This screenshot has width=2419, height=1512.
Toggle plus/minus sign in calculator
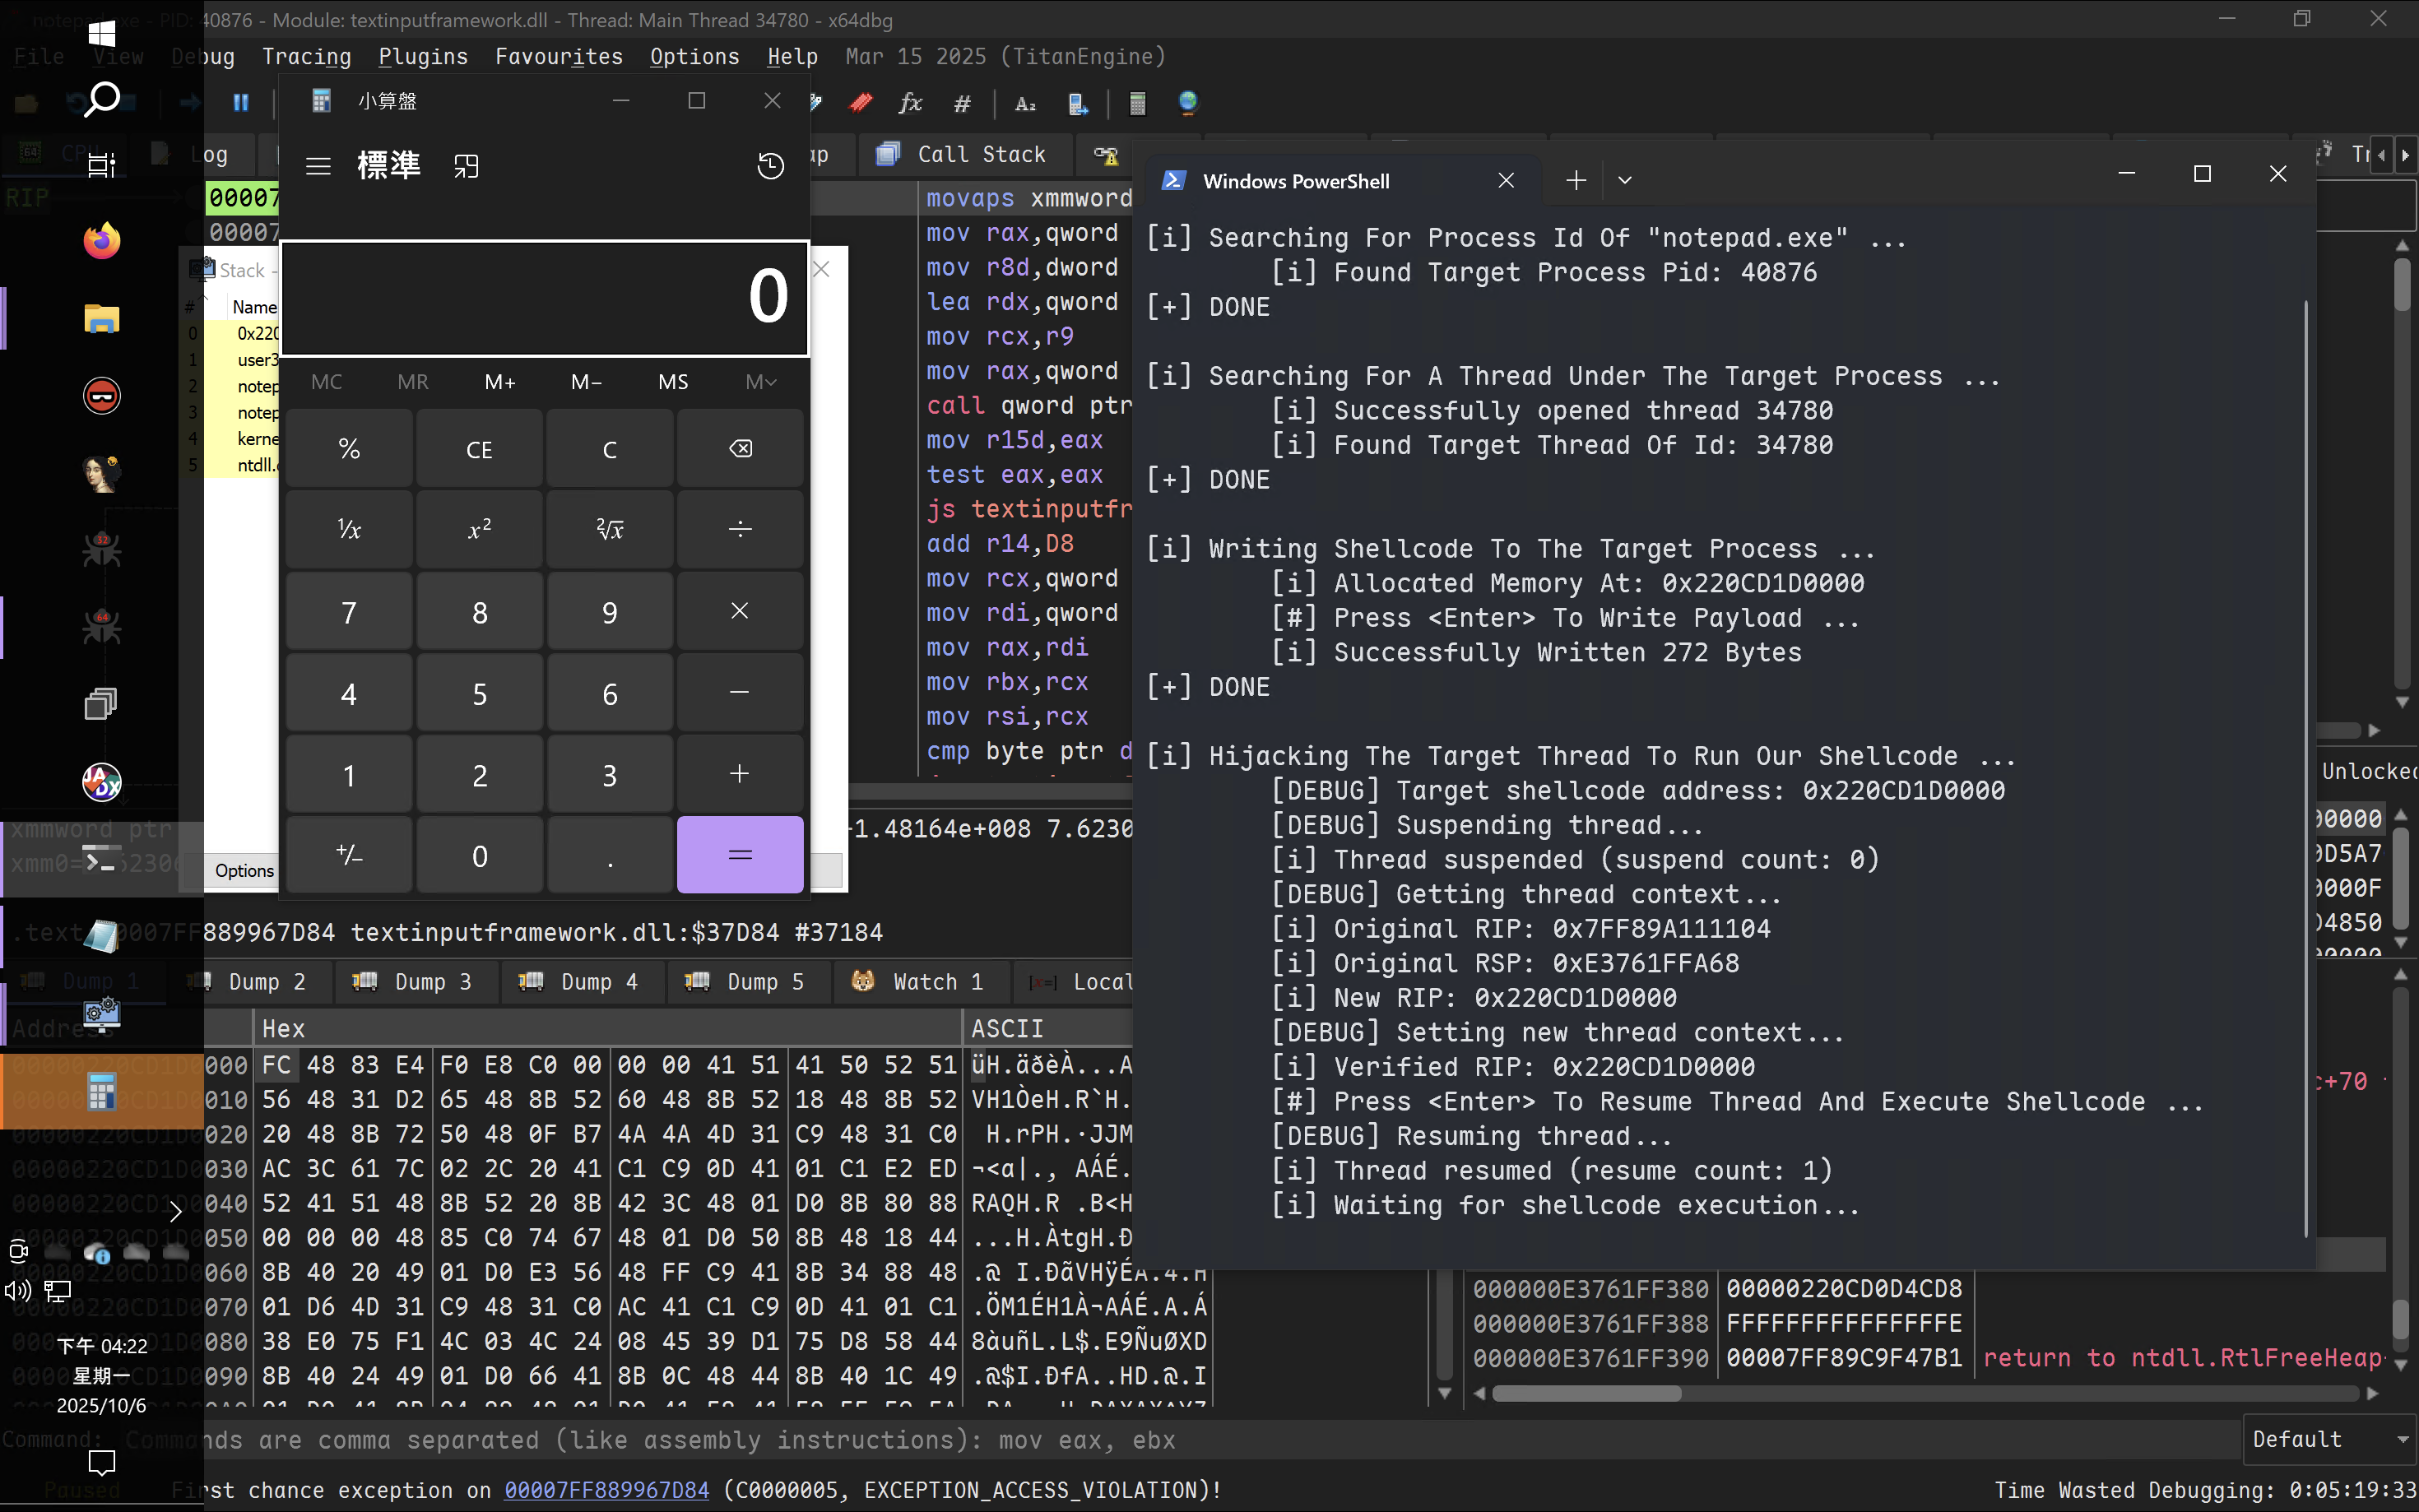pos(349,855)
